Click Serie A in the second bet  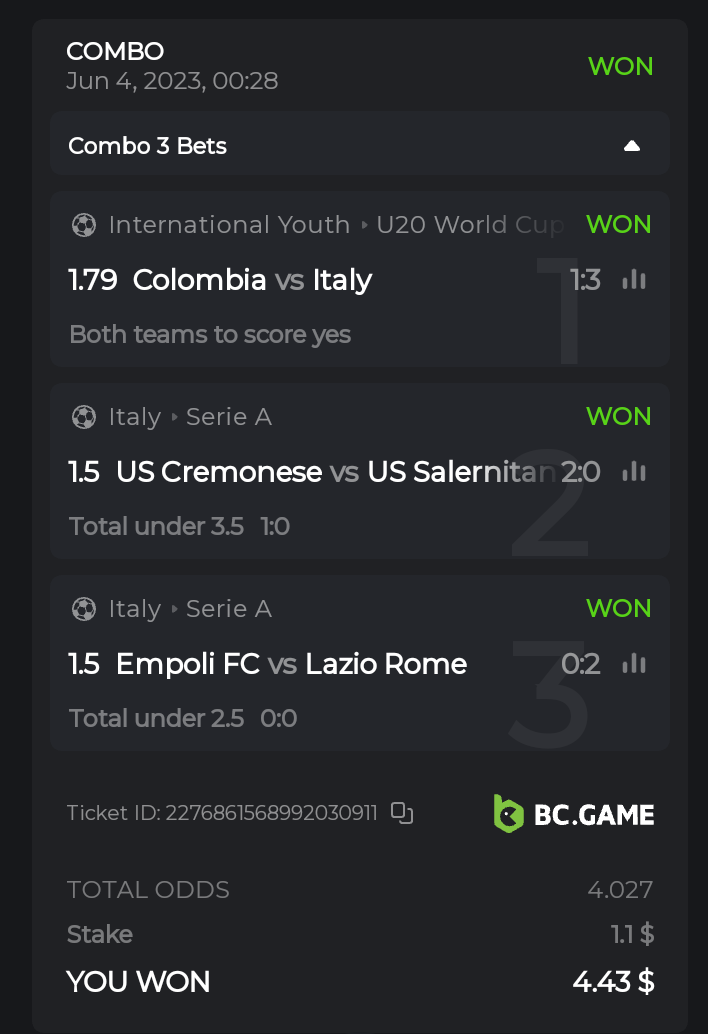tap(229, 417)
